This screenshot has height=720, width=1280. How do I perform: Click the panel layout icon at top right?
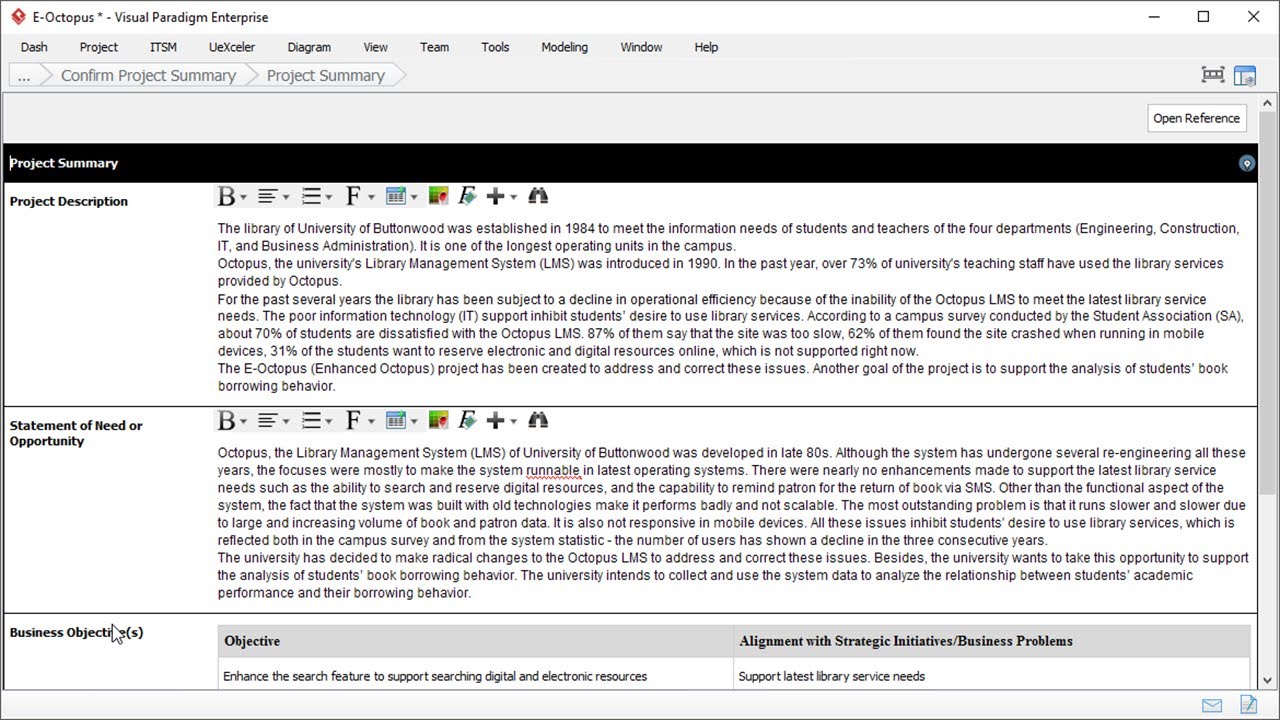[x=1245, y=75]
